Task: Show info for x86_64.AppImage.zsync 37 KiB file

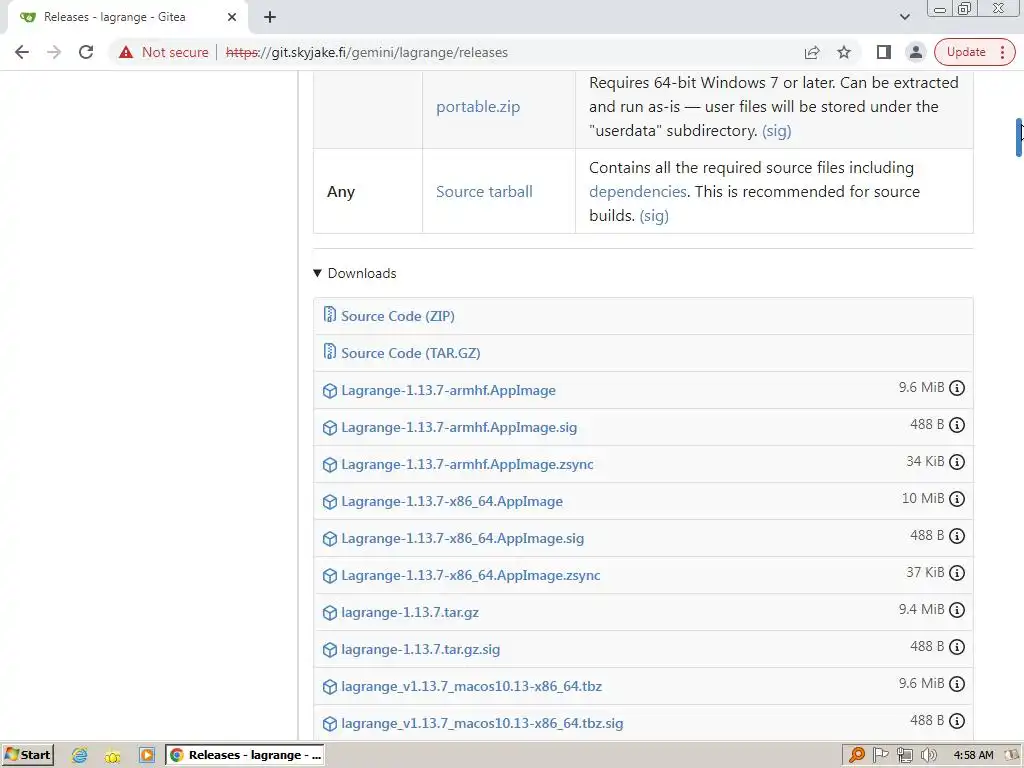Action: [x=957, y=573]
